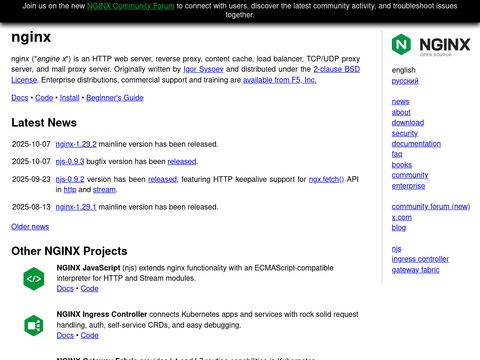Open the Docs link below the intro
This screenshot has height=360, width=480.
coord(20,98)
